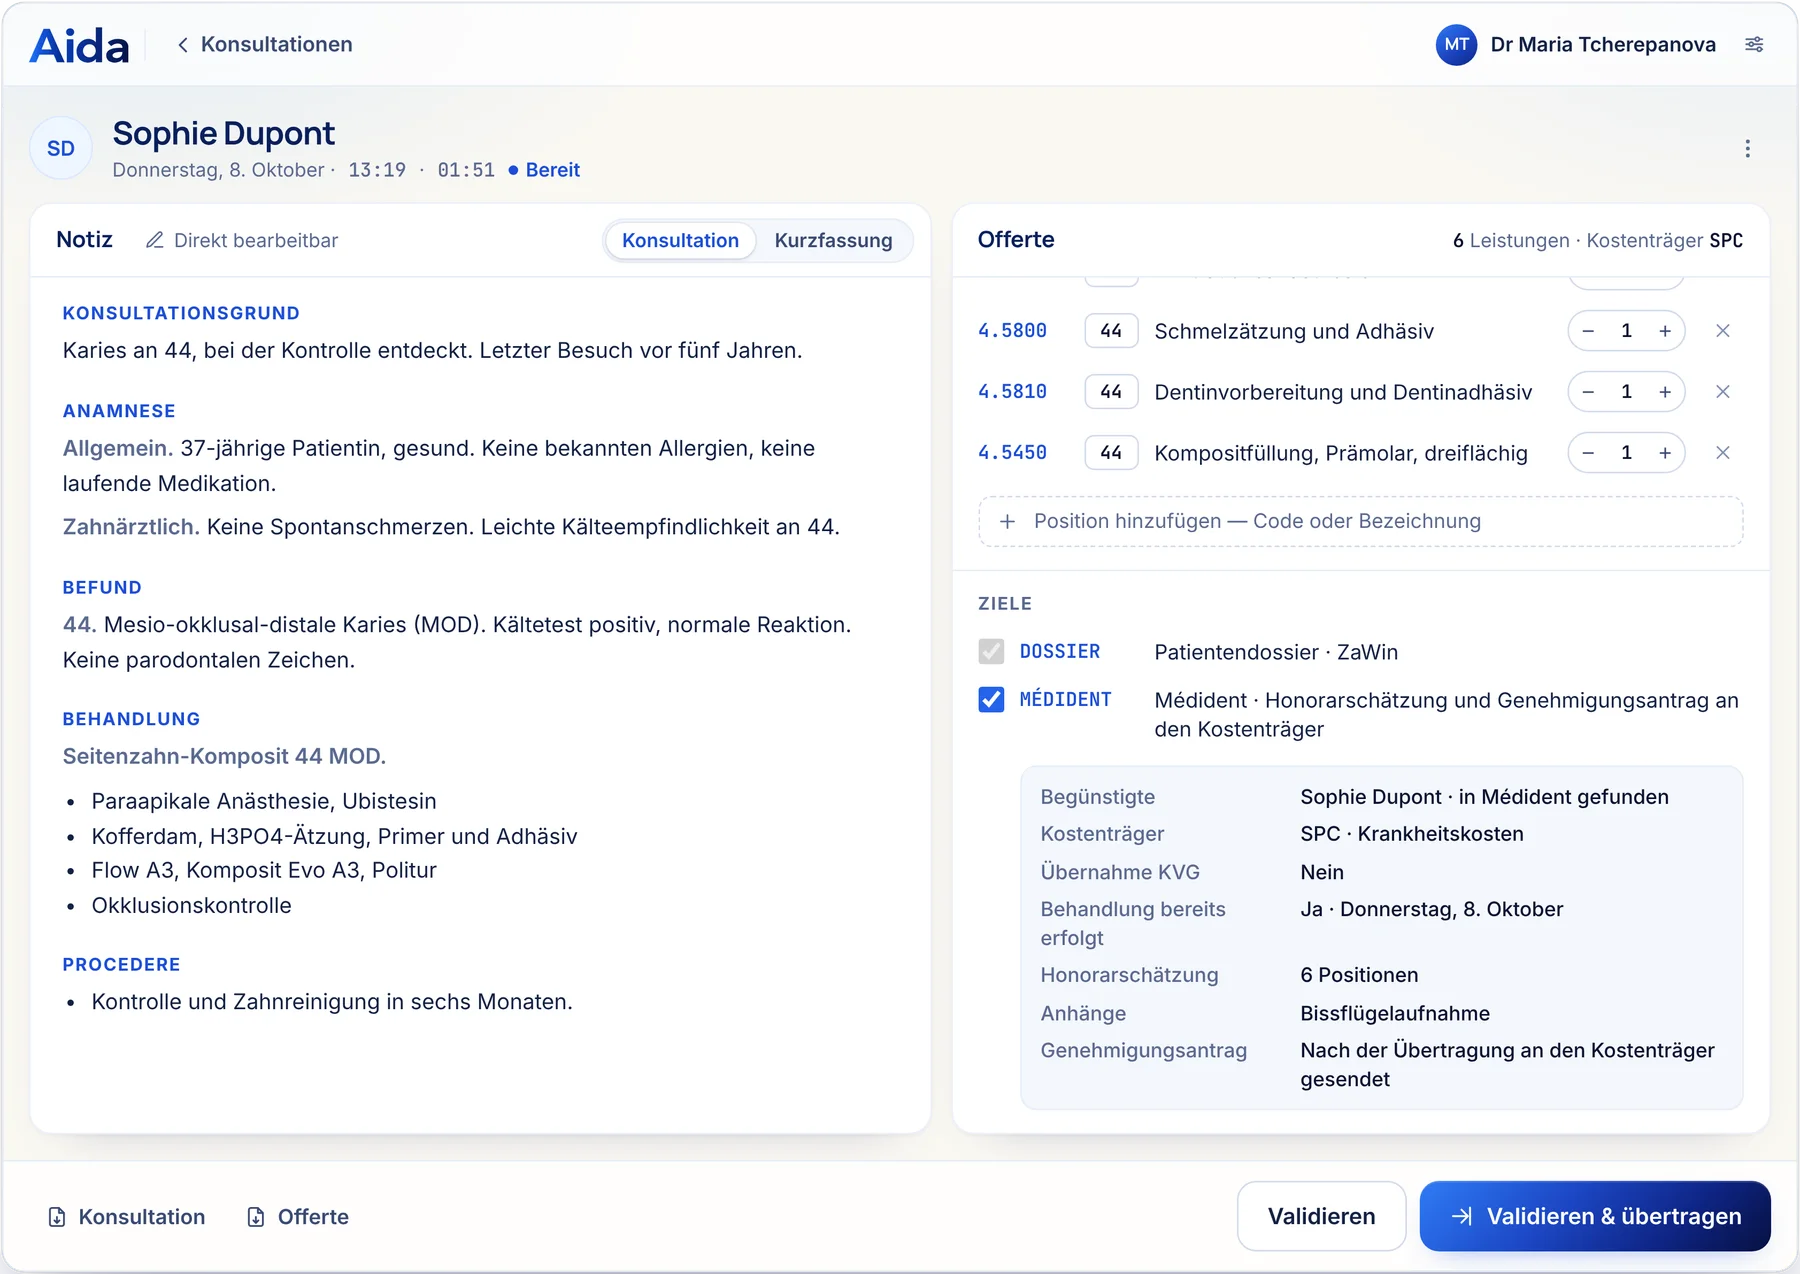Go back to Konsultationen
The image size is (1800, 1274).
(x=265, y=44)
